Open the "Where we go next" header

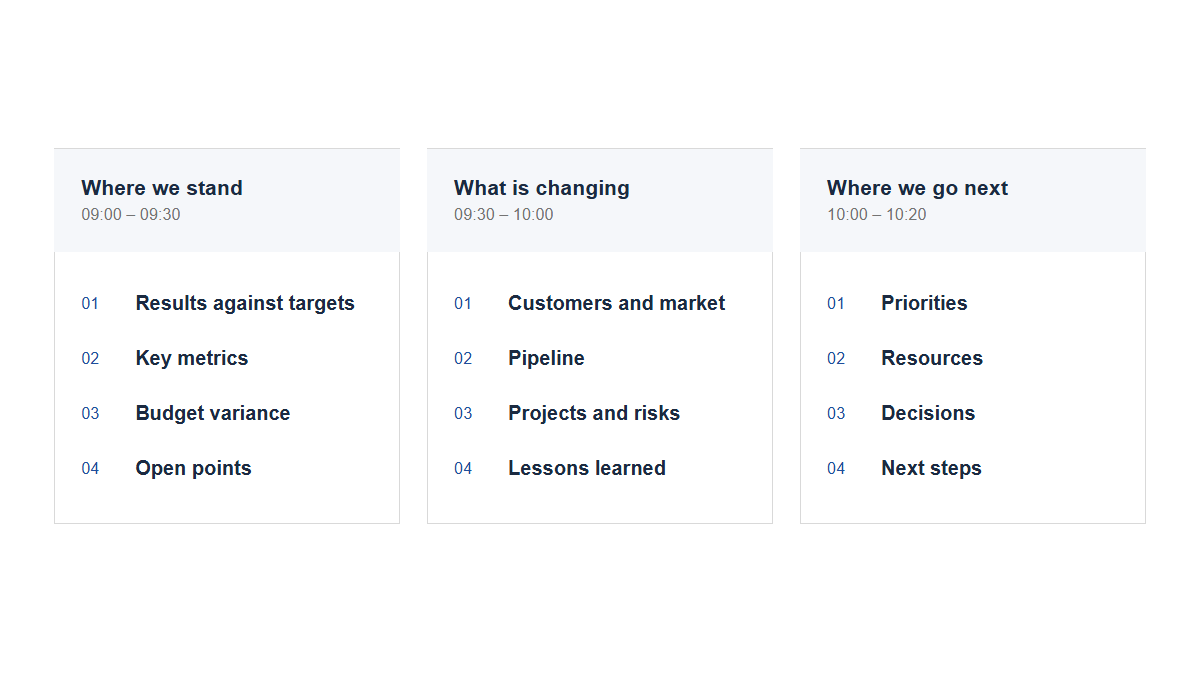(x=917, y=188)
